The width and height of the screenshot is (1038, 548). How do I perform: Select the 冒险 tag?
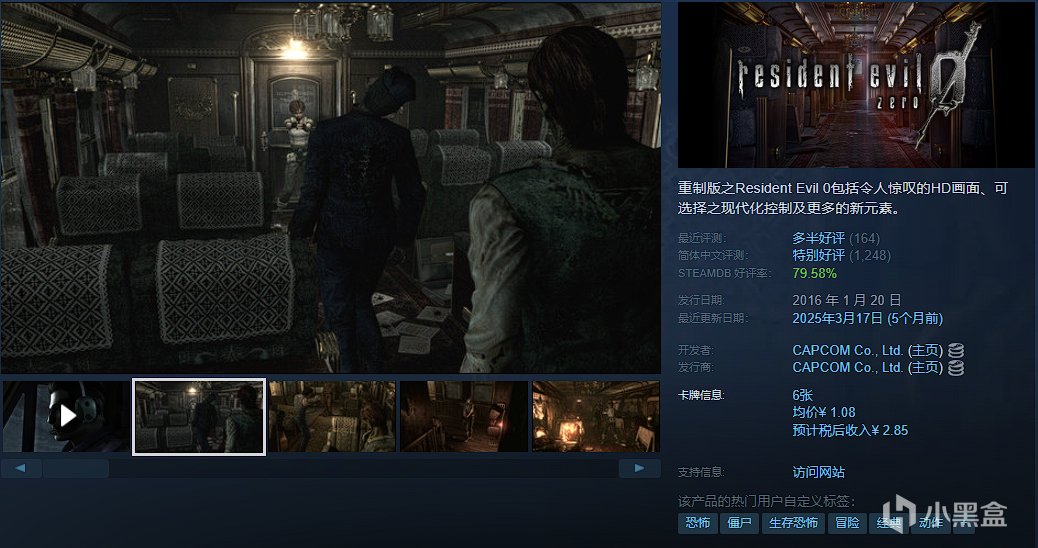click(x=847, y=523)
